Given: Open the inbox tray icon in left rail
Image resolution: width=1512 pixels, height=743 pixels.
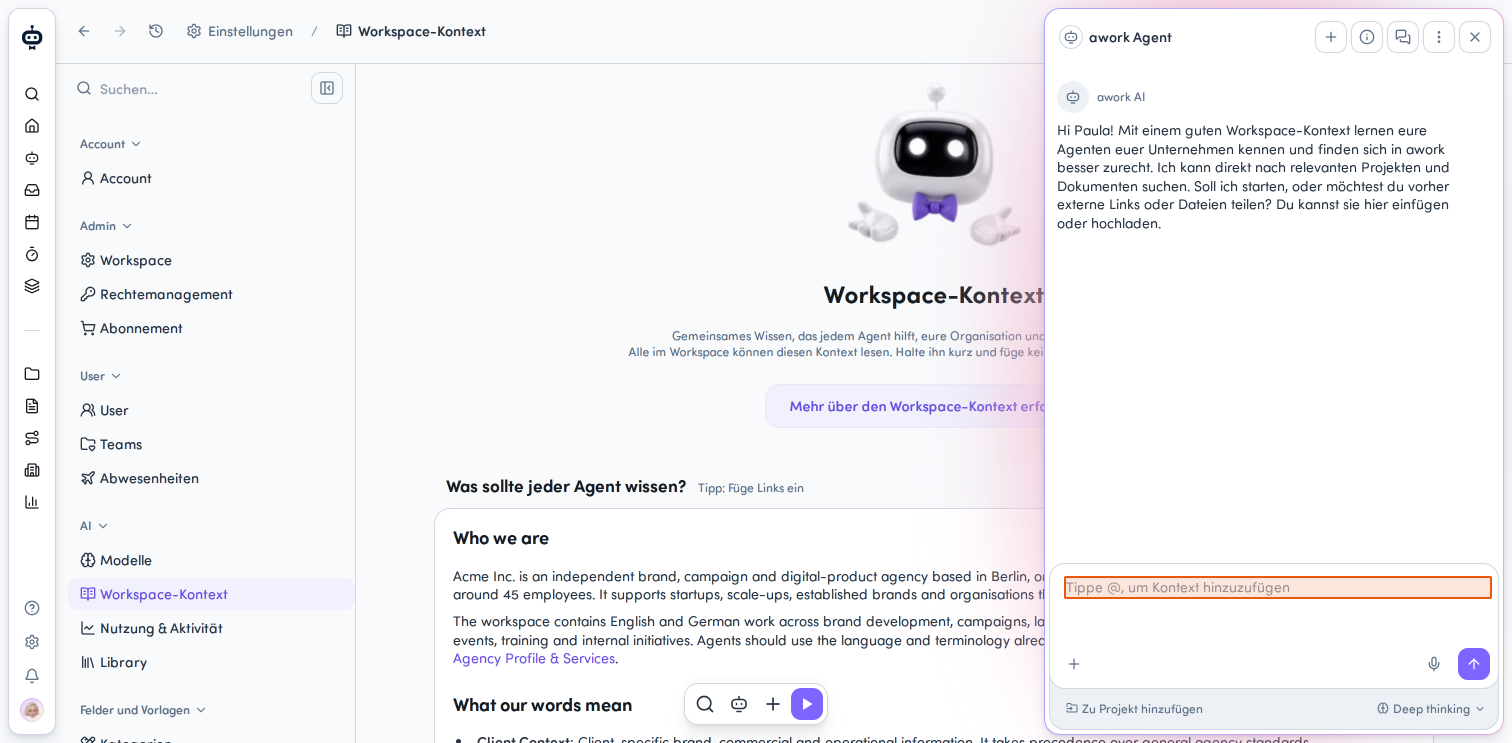Looking at the screenshot, I should [x=32, y=190].
